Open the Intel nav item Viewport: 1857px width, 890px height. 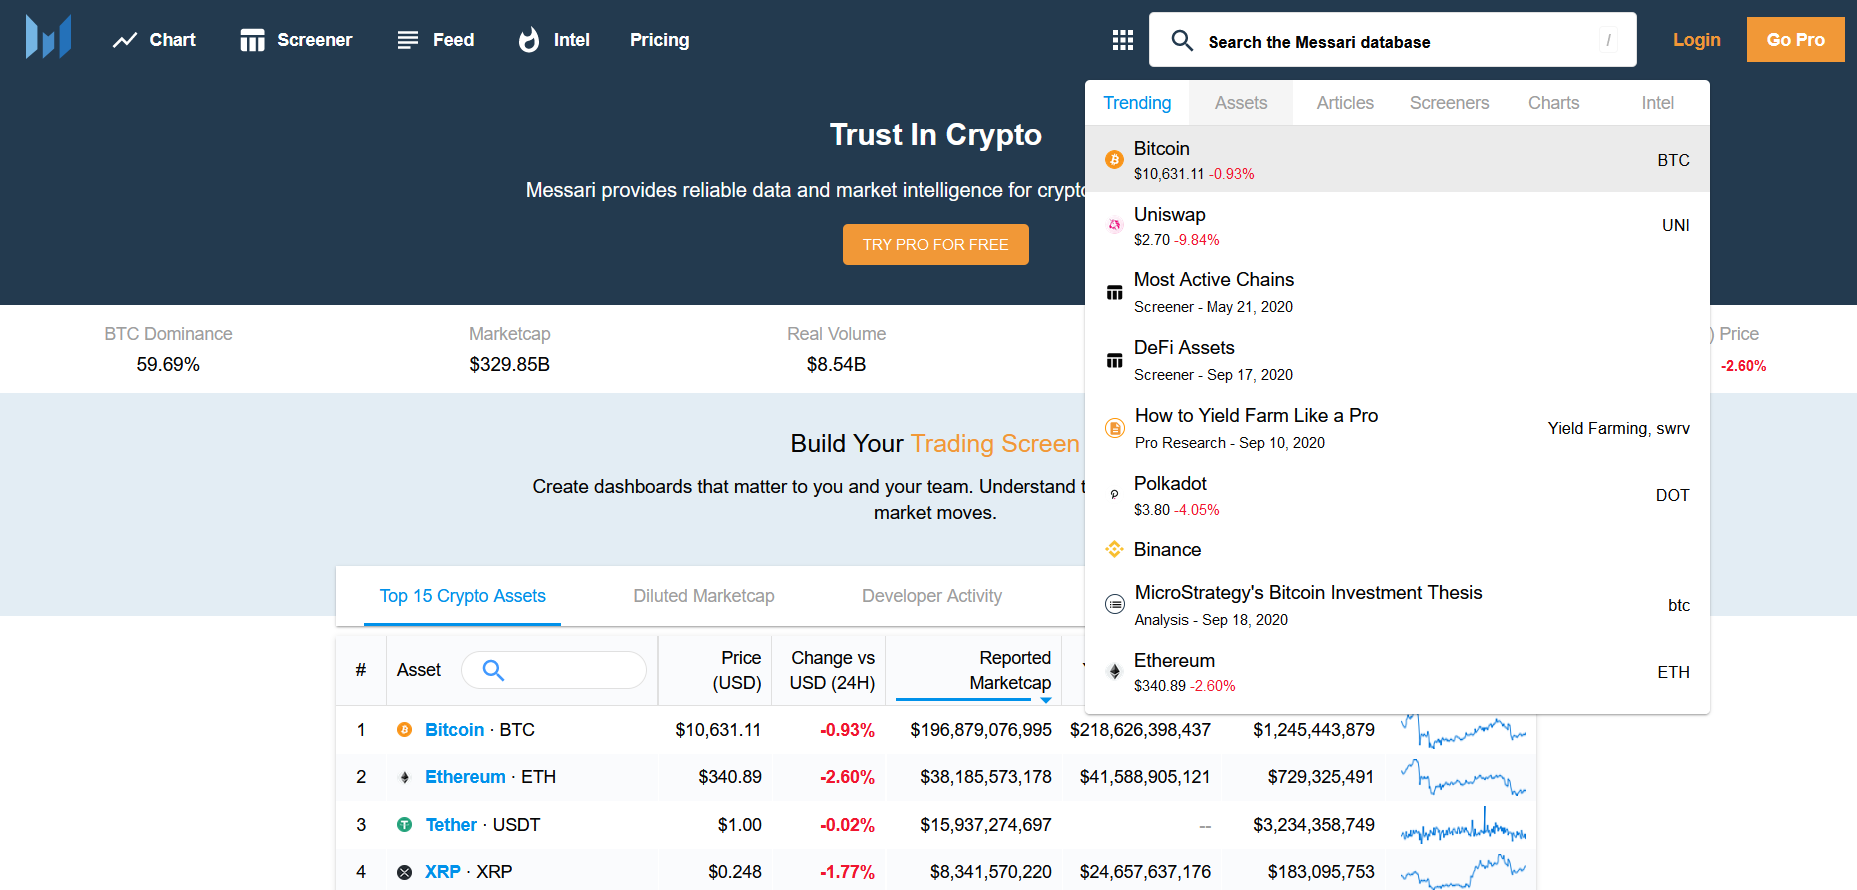coord(554,40)
